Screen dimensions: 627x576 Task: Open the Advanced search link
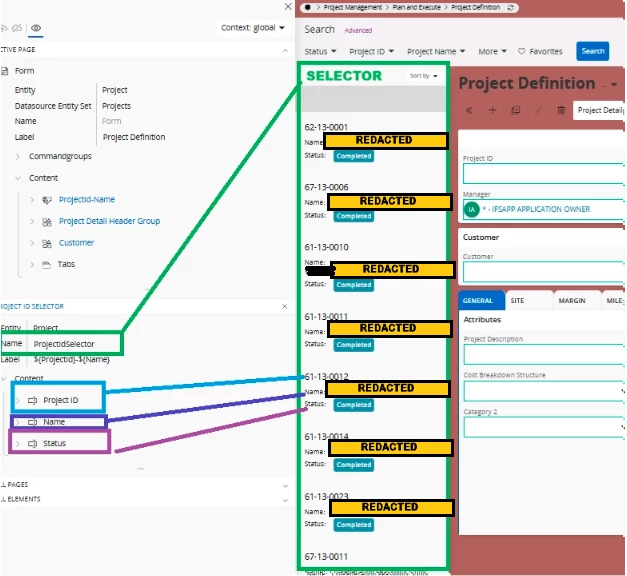tap(358, 30)
